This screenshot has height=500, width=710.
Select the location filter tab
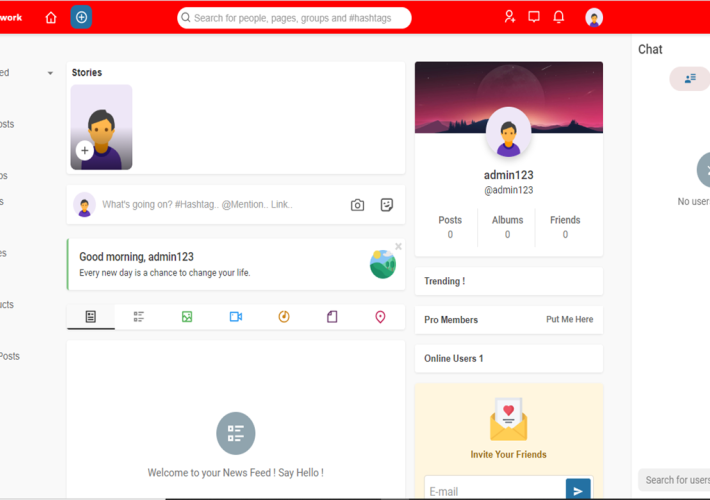(x=380, y=317)
